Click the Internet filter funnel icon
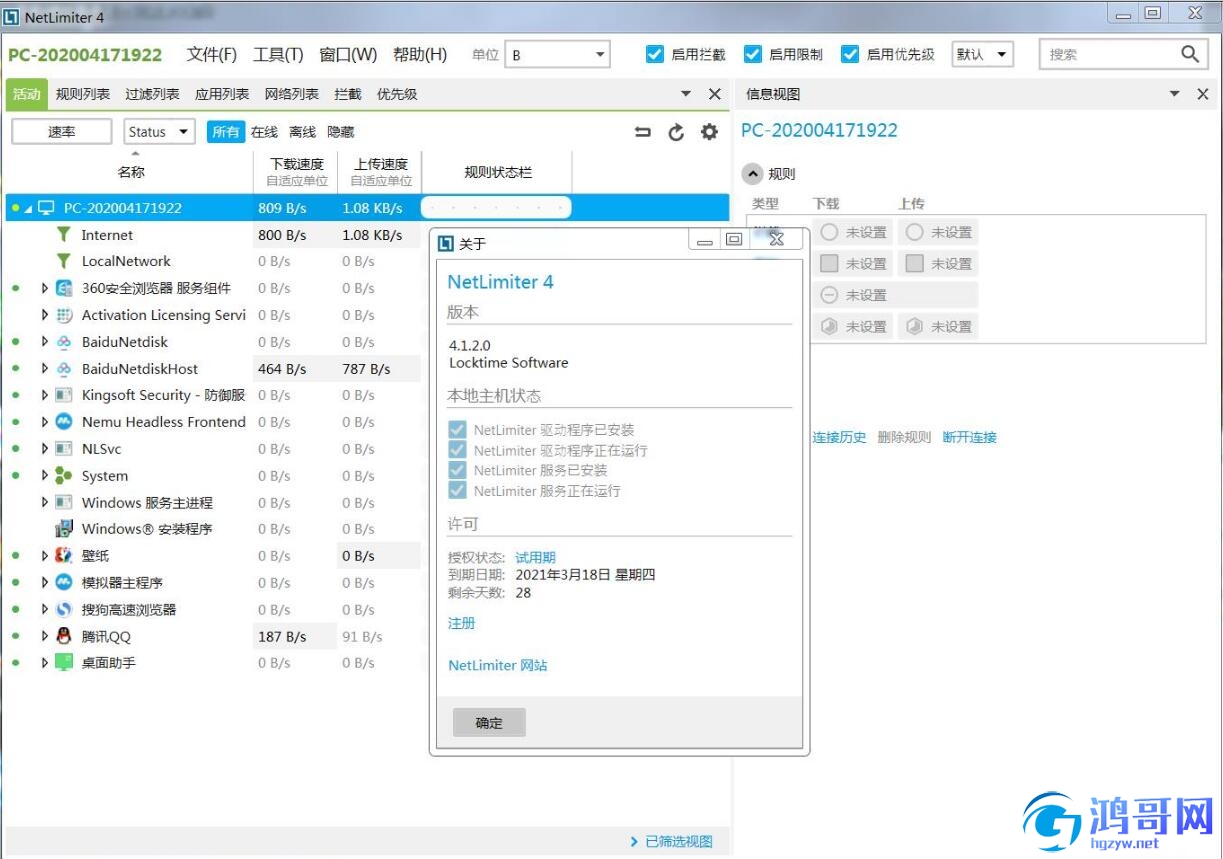This screenshot has height=859, width=1223. pos(64,235)
